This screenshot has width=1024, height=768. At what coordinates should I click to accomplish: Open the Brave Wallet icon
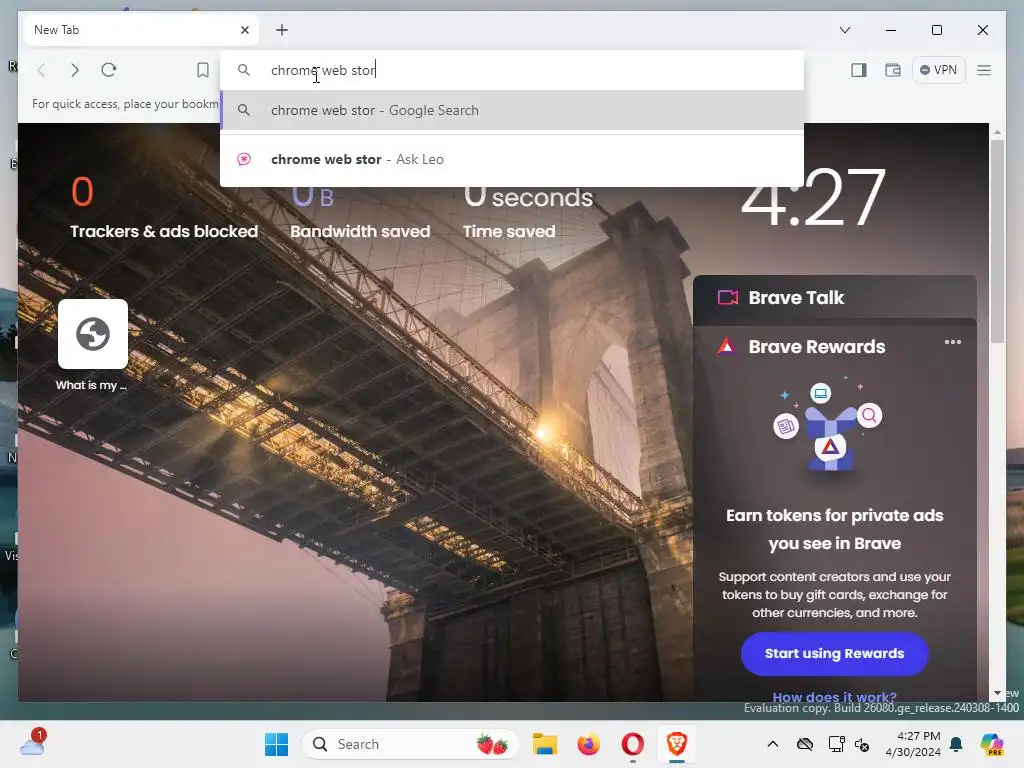pyautogui.click(x=893, y=70)
